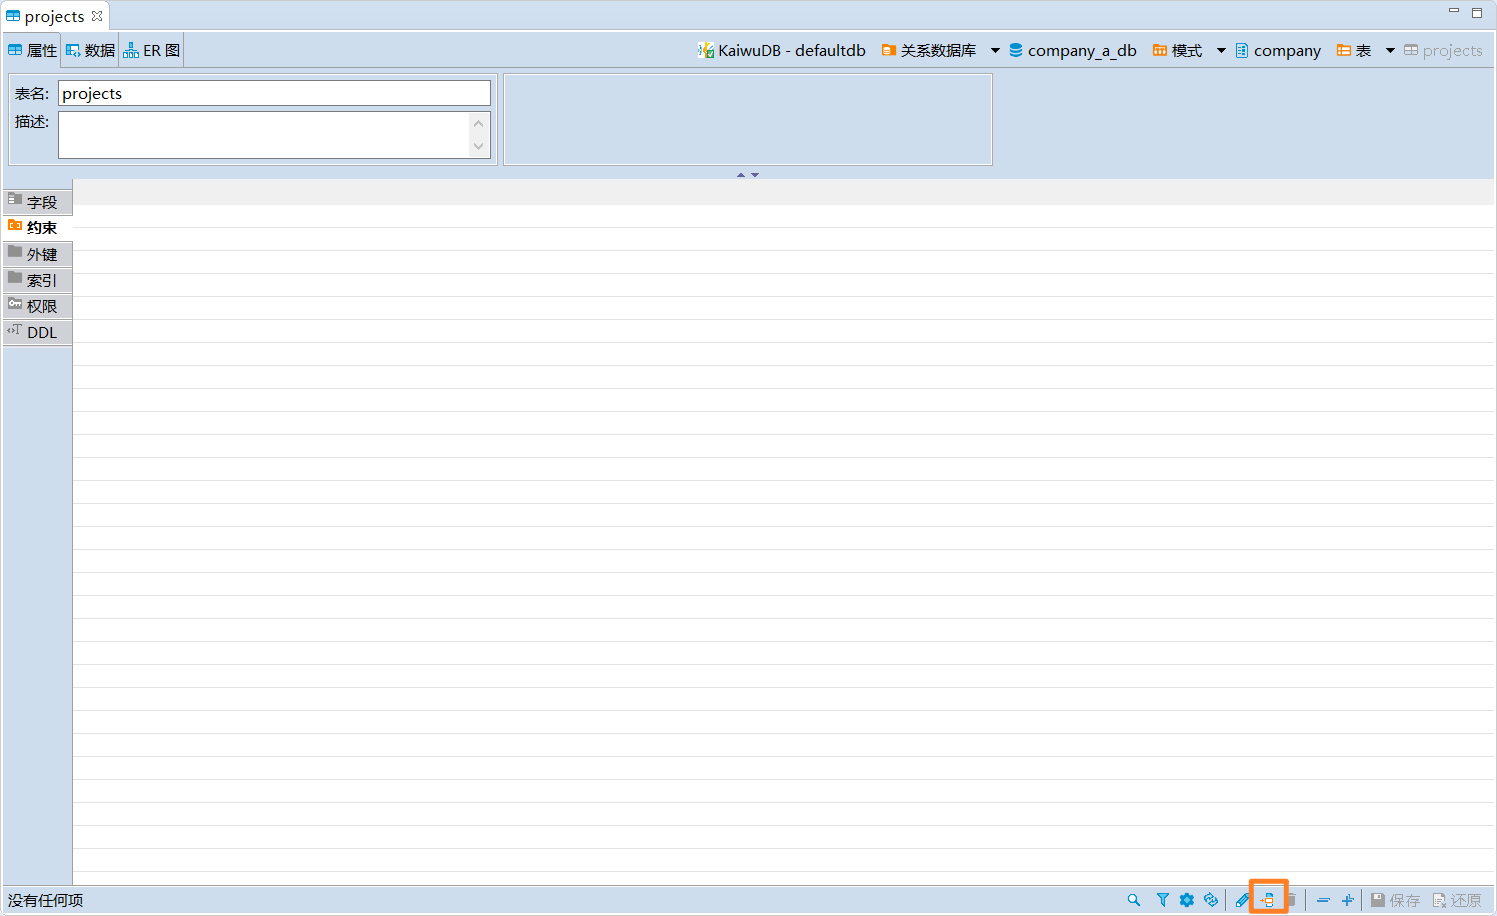Image resolution: width=1497 pixels, height=916 pixels.
Task: Click the minus collapse icon in bottom toolbar
Action: 1323,900
